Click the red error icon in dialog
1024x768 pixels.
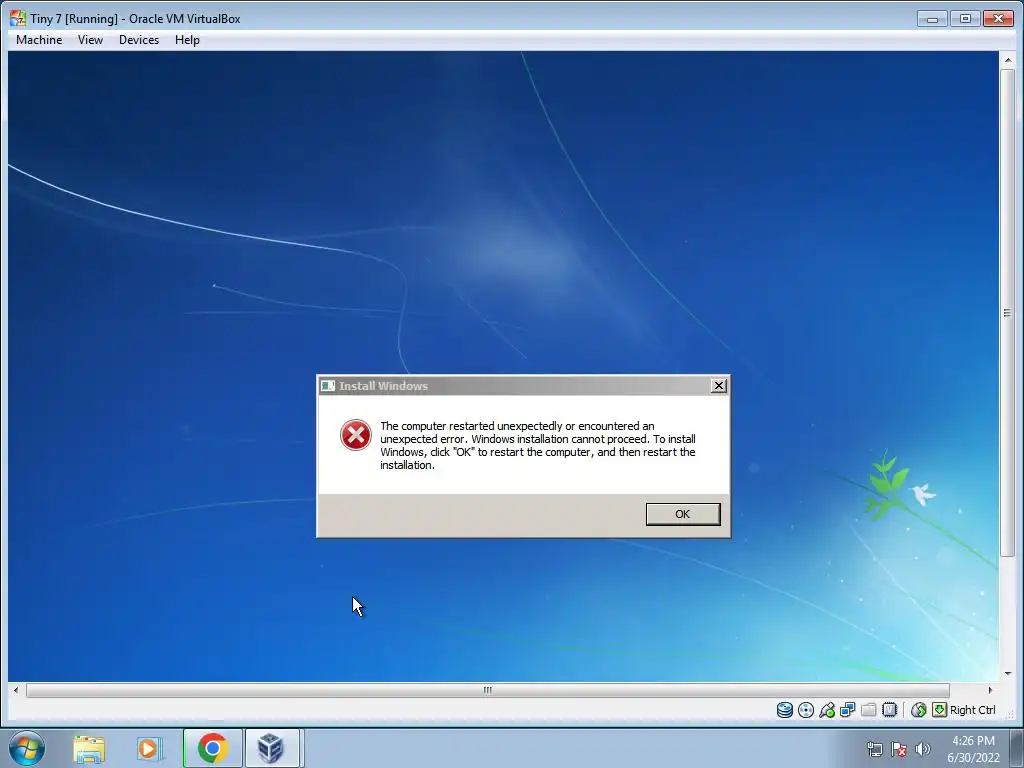click(356, 435)
